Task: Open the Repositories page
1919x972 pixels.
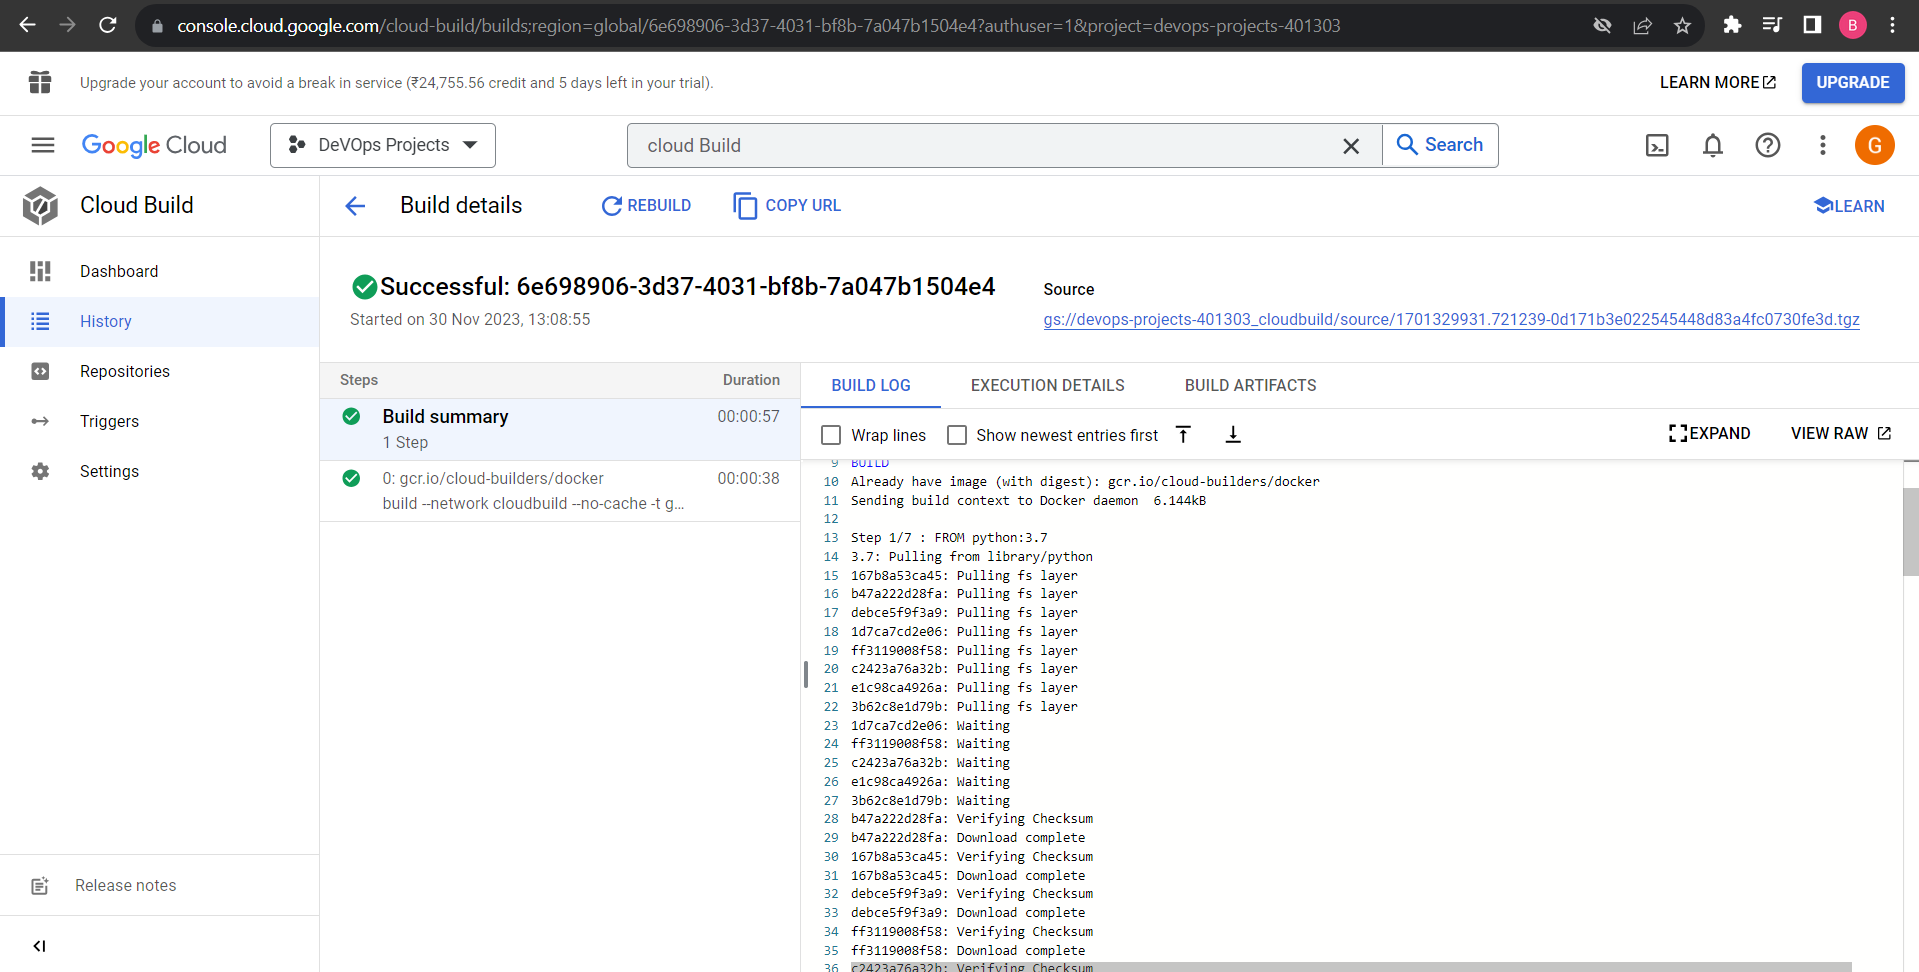Action: [x=160, y=371]
